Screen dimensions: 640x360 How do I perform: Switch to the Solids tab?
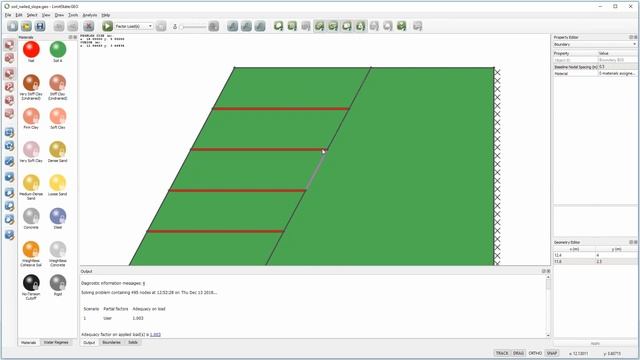133,342
